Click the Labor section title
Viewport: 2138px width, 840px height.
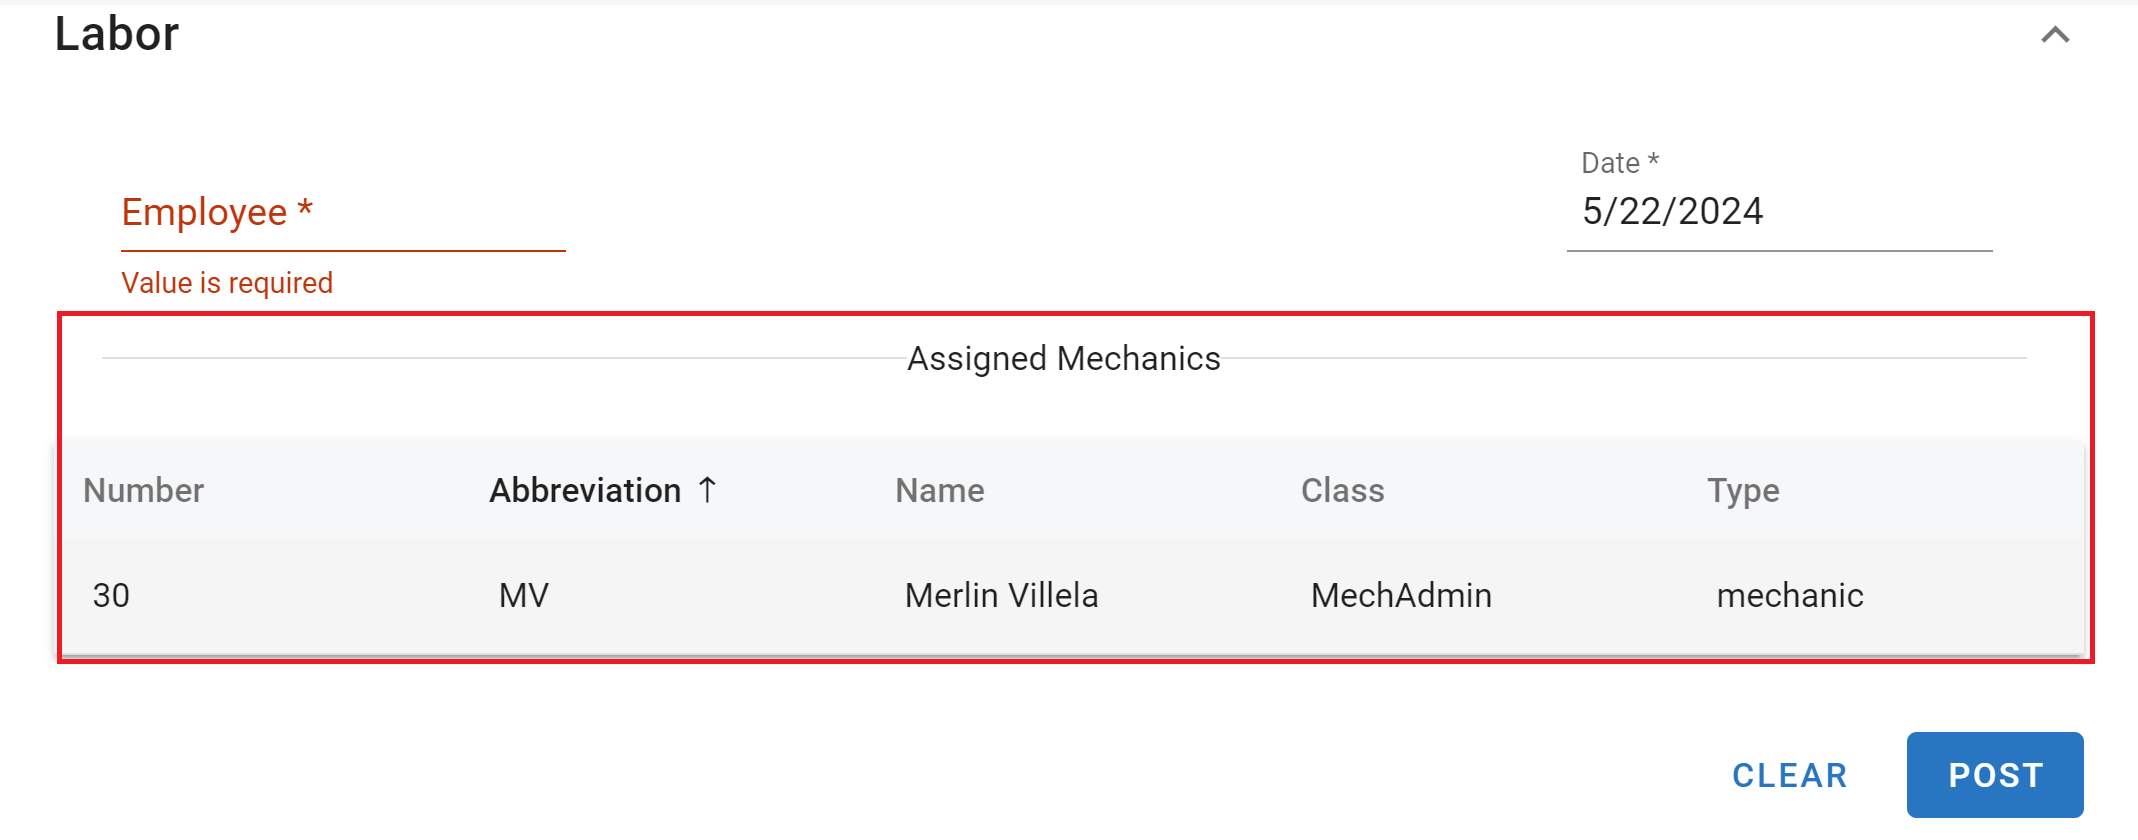(117, 34)
